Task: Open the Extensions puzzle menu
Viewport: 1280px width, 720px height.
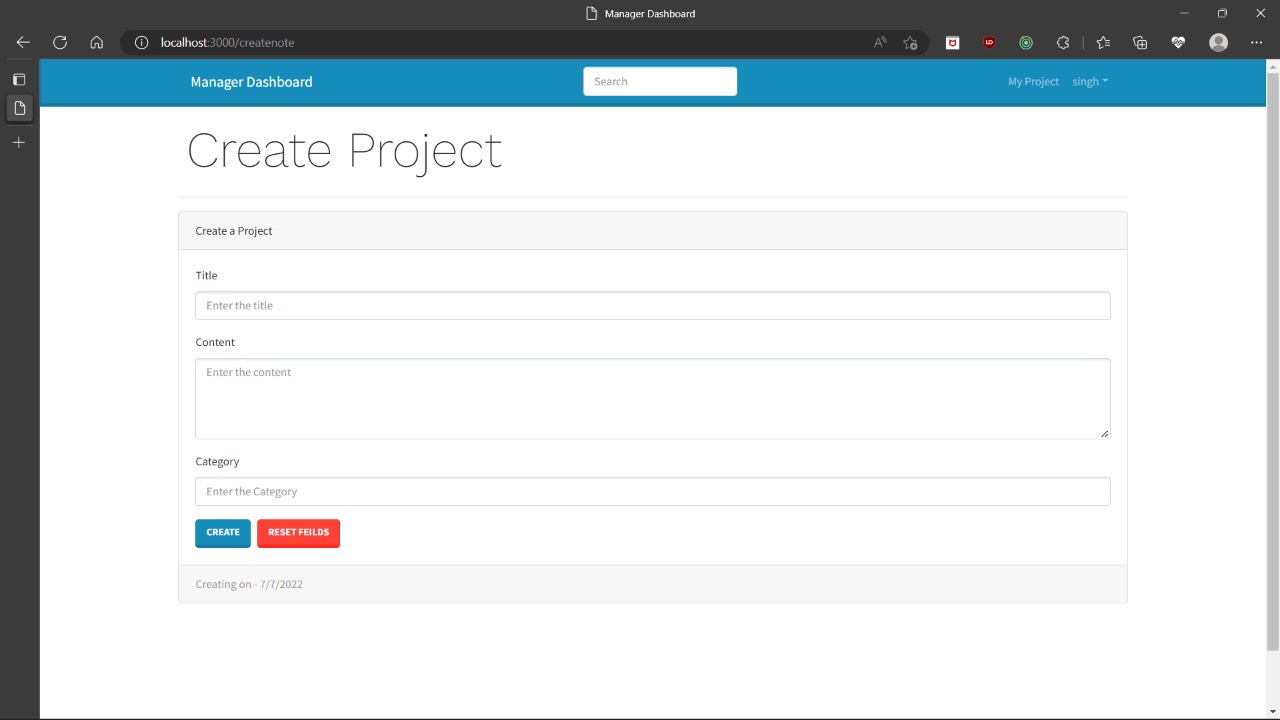Action: click(x=1063, y=42)
